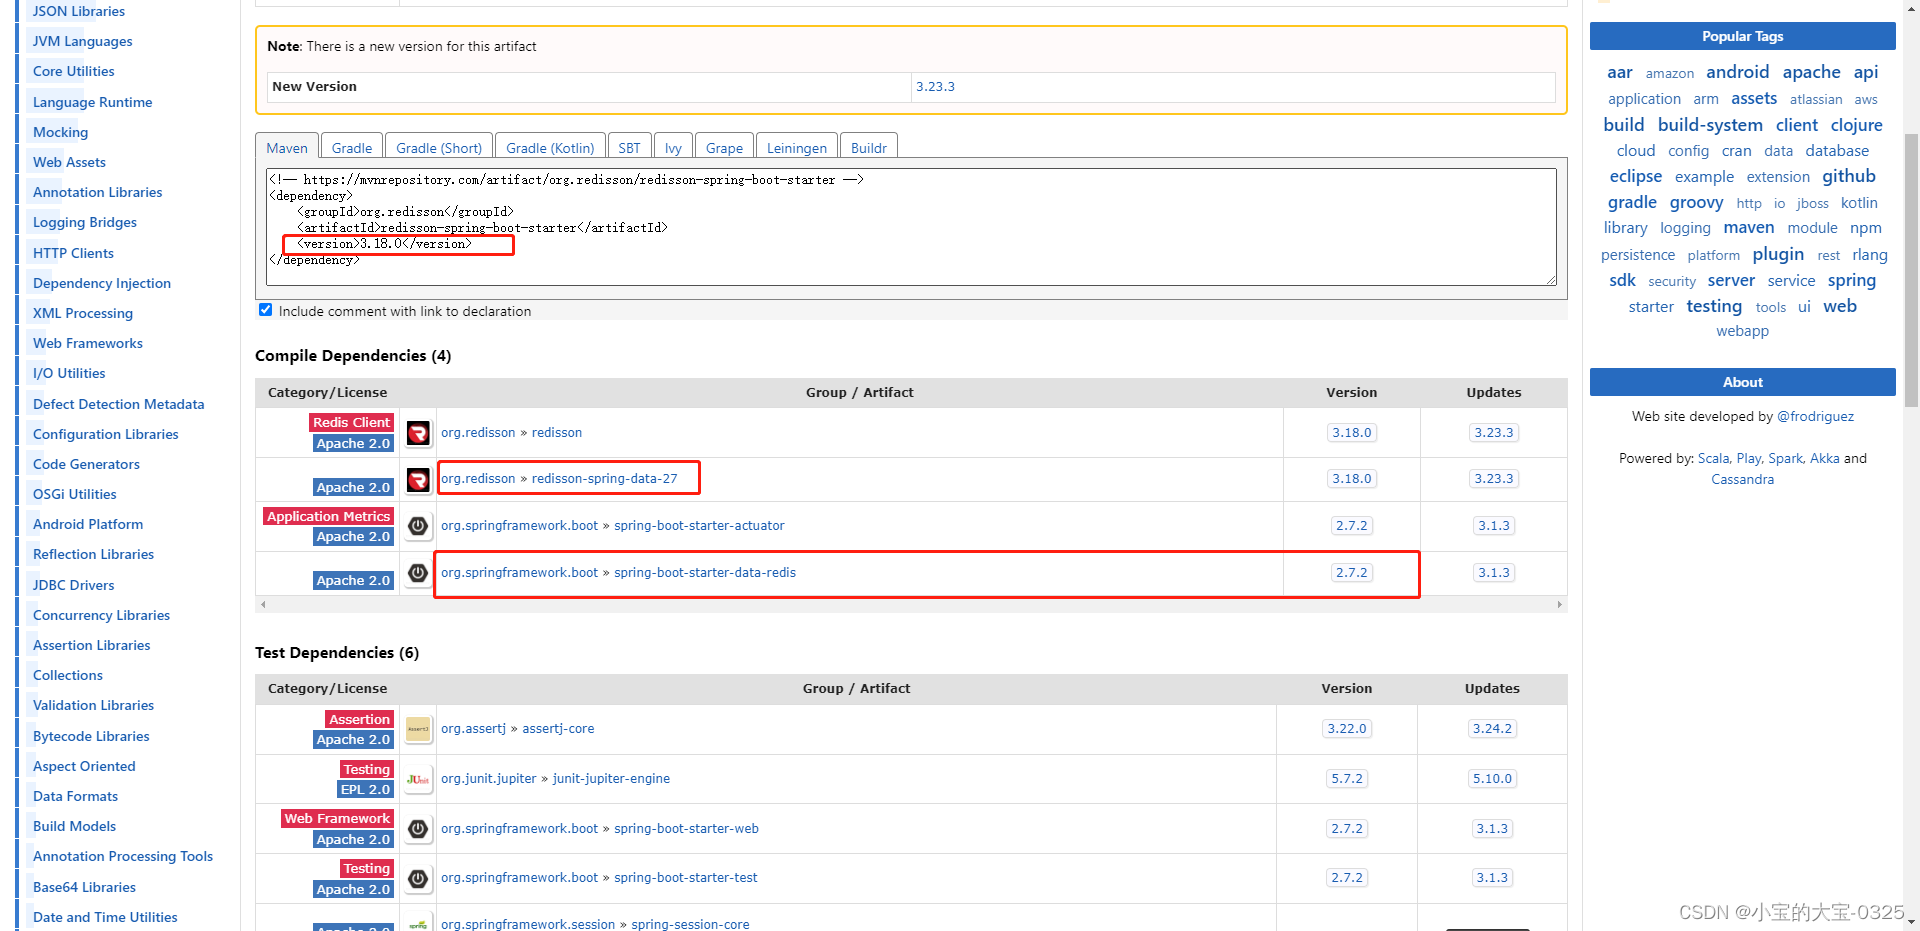Click the redisson logo icon in the first row
The height and width of the screenshot is (931, 1920).
418,433
